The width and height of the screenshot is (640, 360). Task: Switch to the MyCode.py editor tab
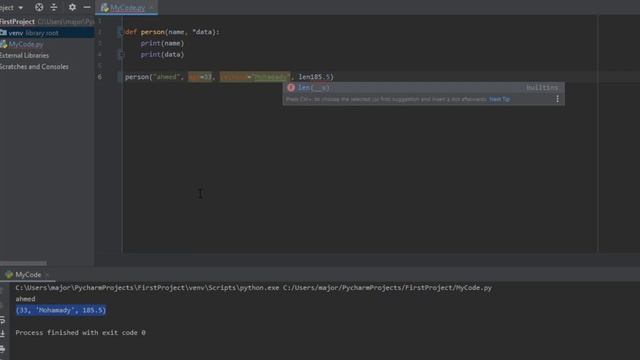click(127, 7)
